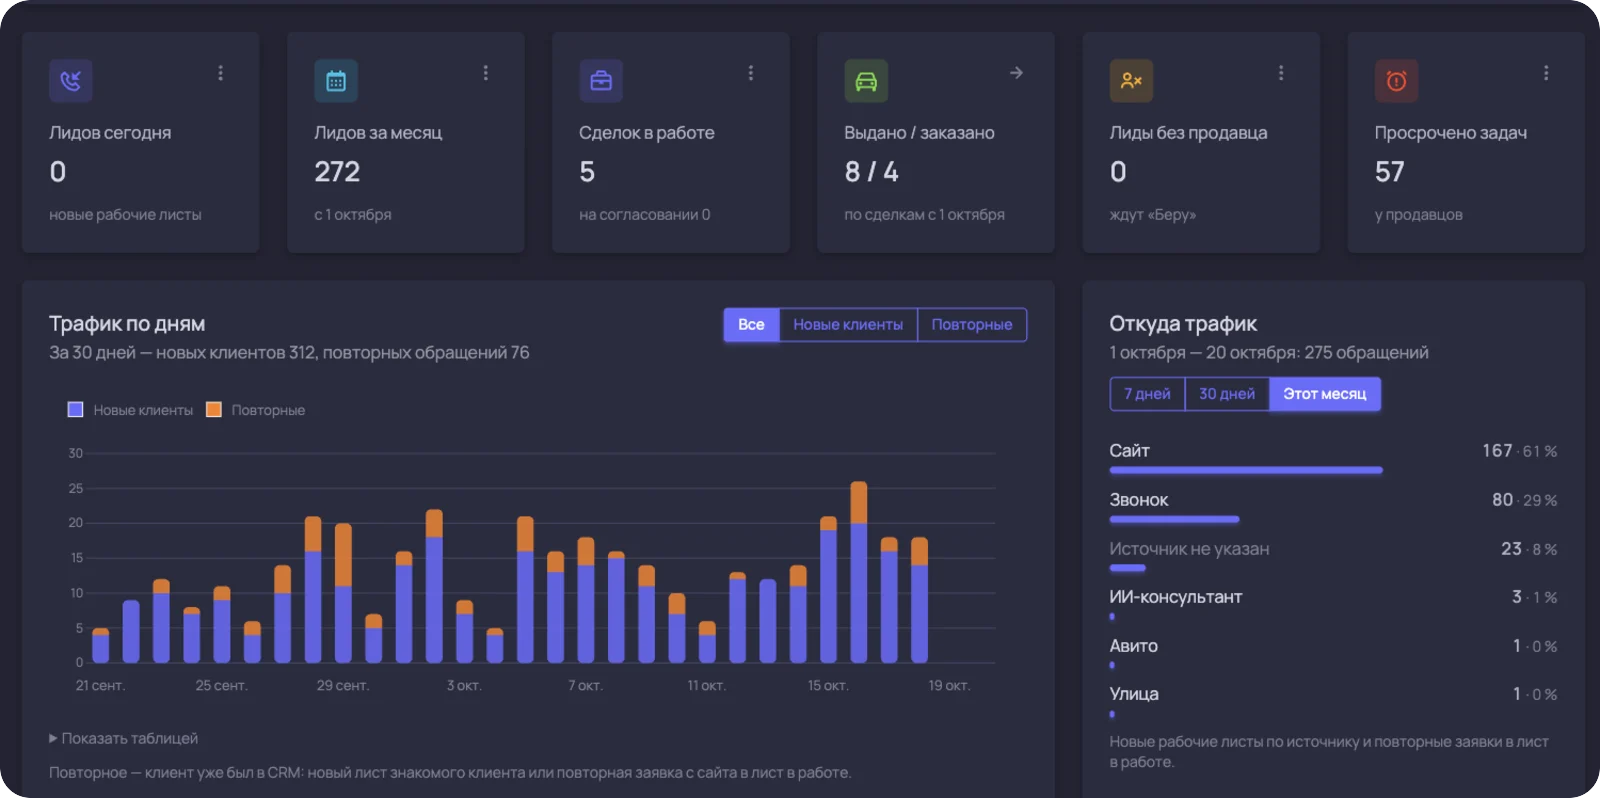Screen dimensions: 1600x798
Task: Click the Трафик по дням heading
Action: [127, 324]
